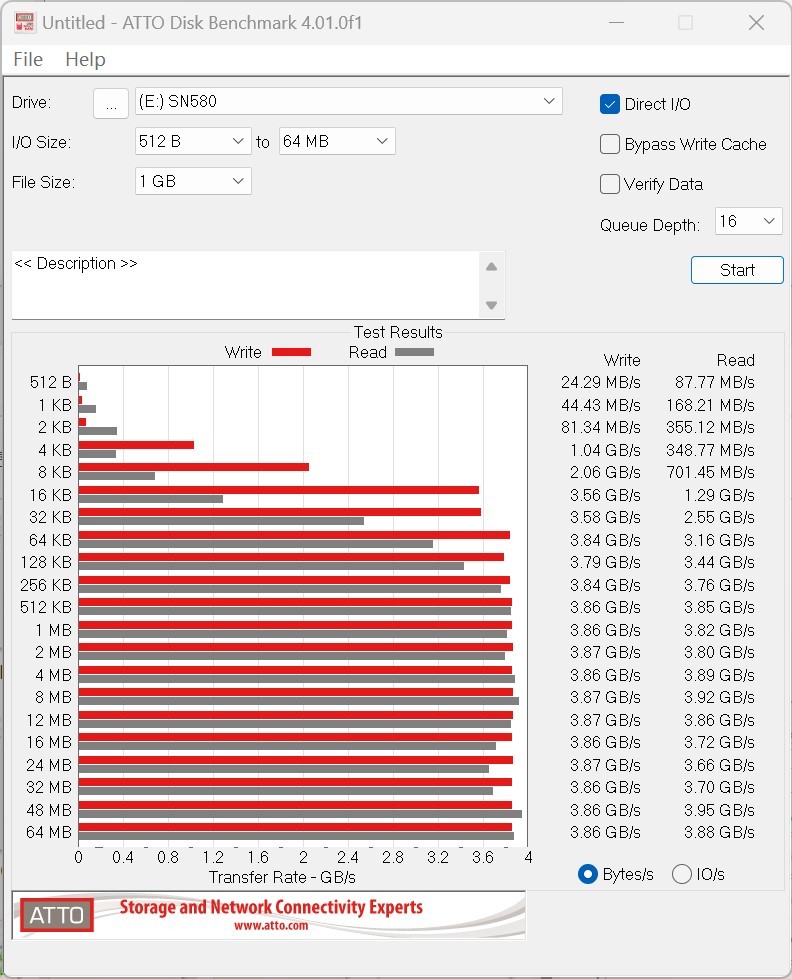Image resolution: width=792 pixels, height=979 pixels.
Task: Click the description scroll down arrow
Action: (x=492, y=305)
